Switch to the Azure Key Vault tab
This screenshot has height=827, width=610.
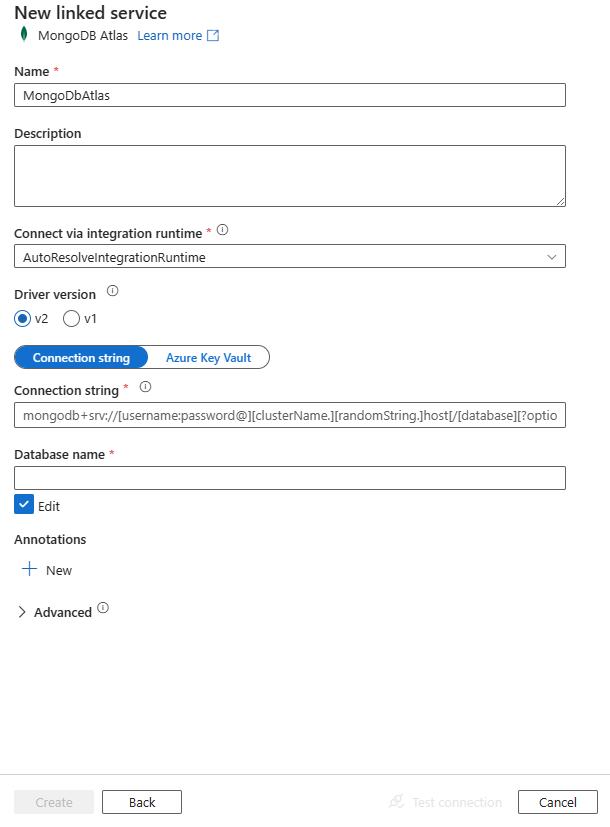coord(207,356)
